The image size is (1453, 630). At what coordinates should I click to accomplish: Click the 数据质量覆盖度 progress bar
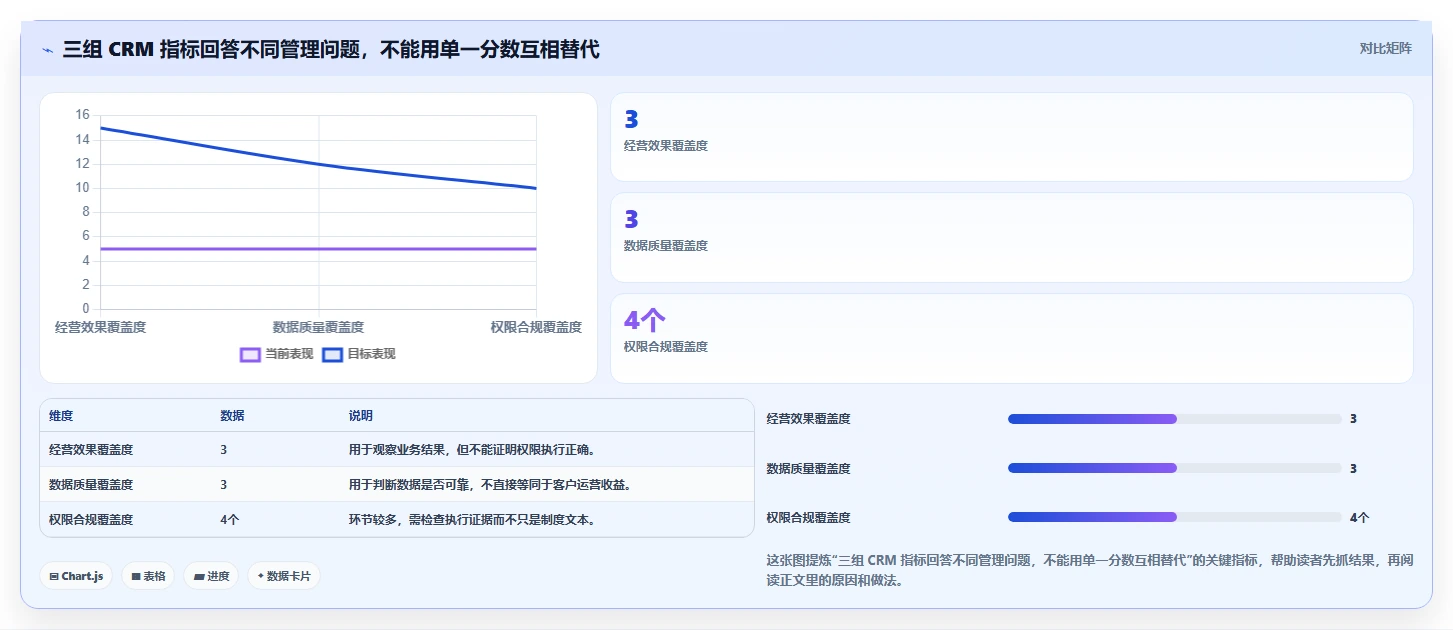pos(1175,468)
